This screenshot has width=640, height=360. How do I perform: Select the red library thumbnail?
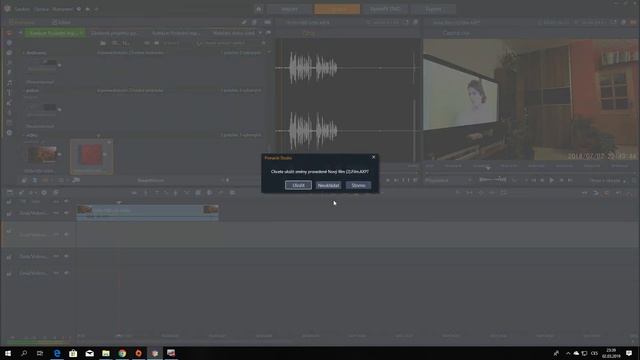point(91,156)
